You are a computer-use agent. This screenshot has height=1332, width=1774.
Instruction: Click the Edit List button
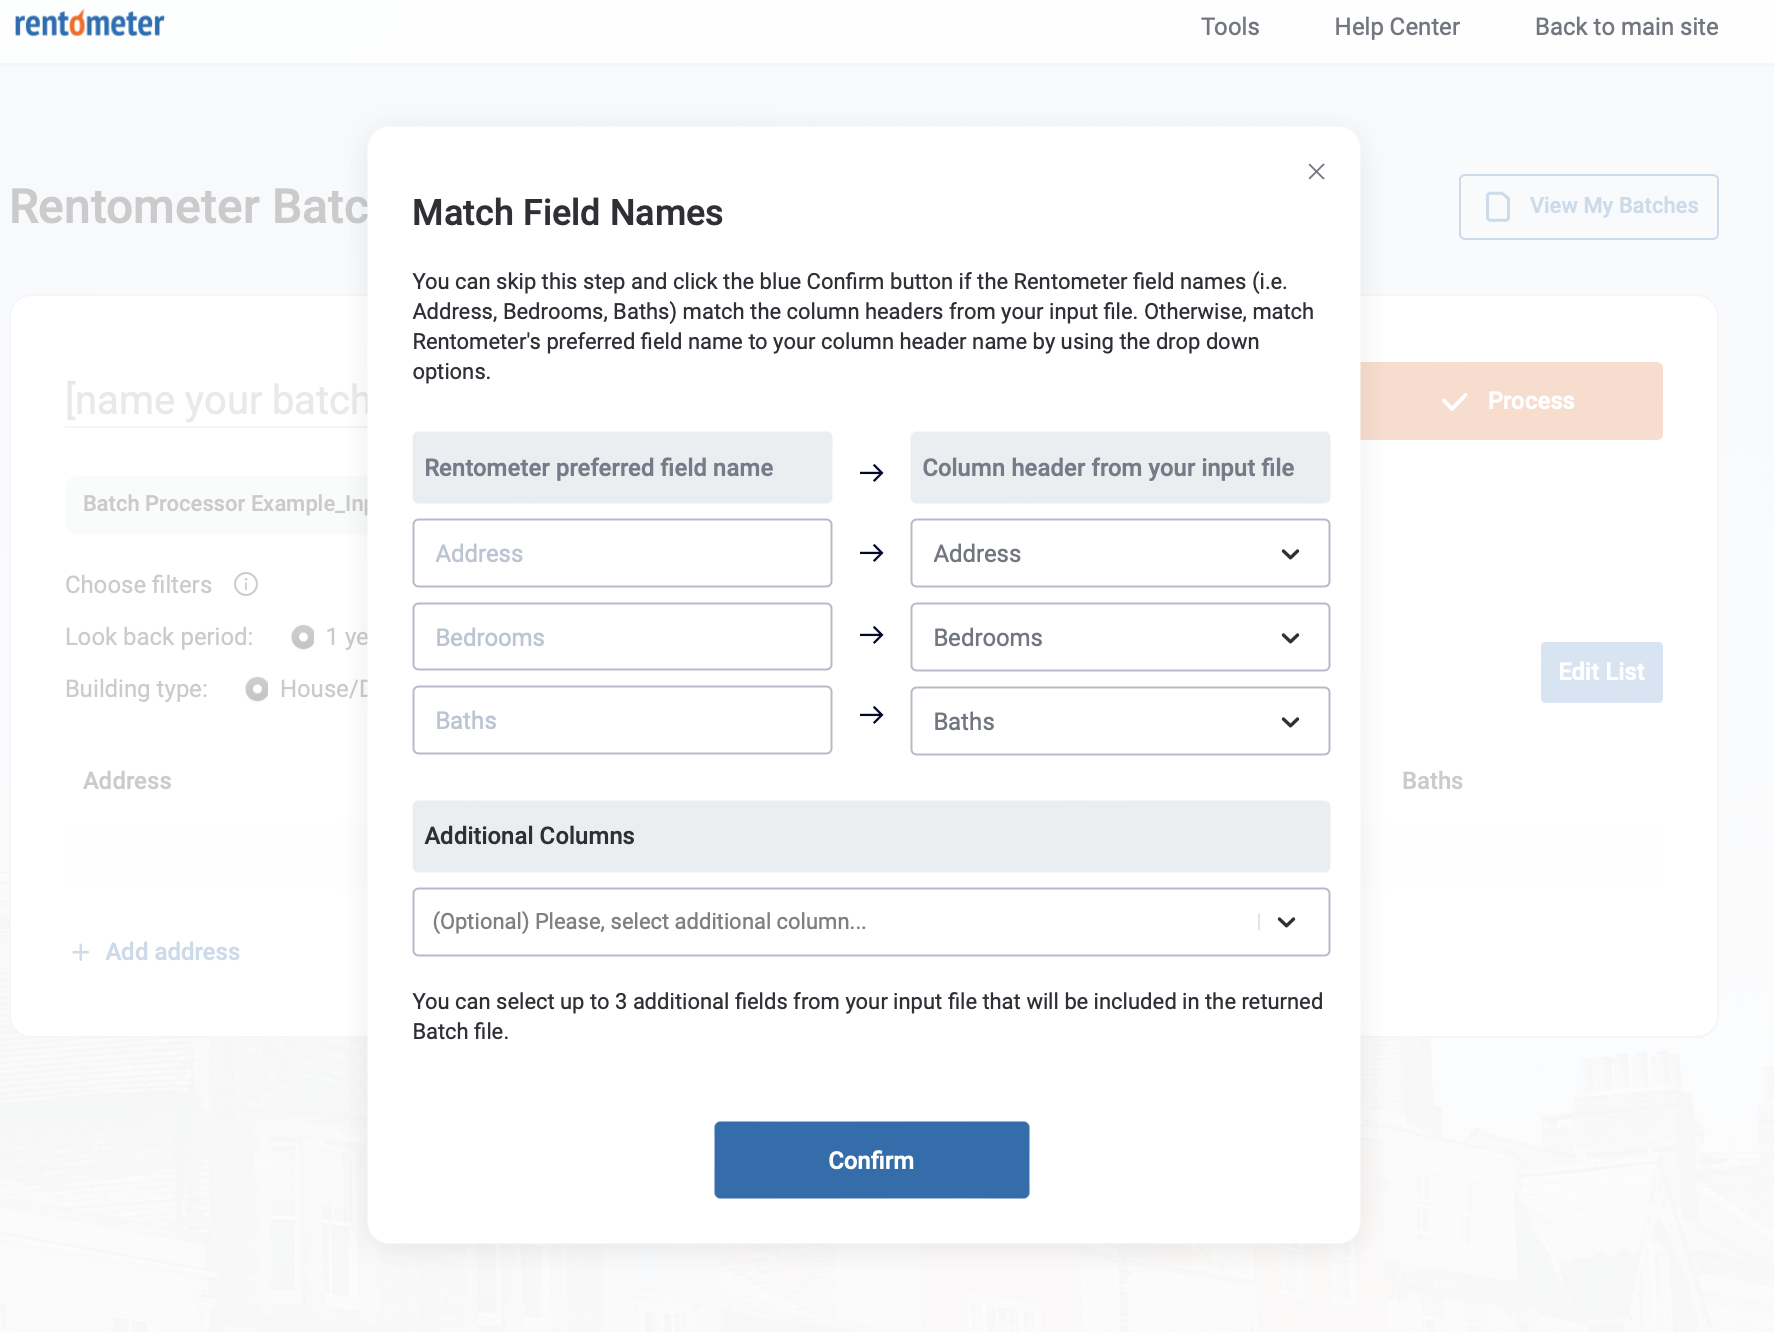click(x=1601, y=672)
